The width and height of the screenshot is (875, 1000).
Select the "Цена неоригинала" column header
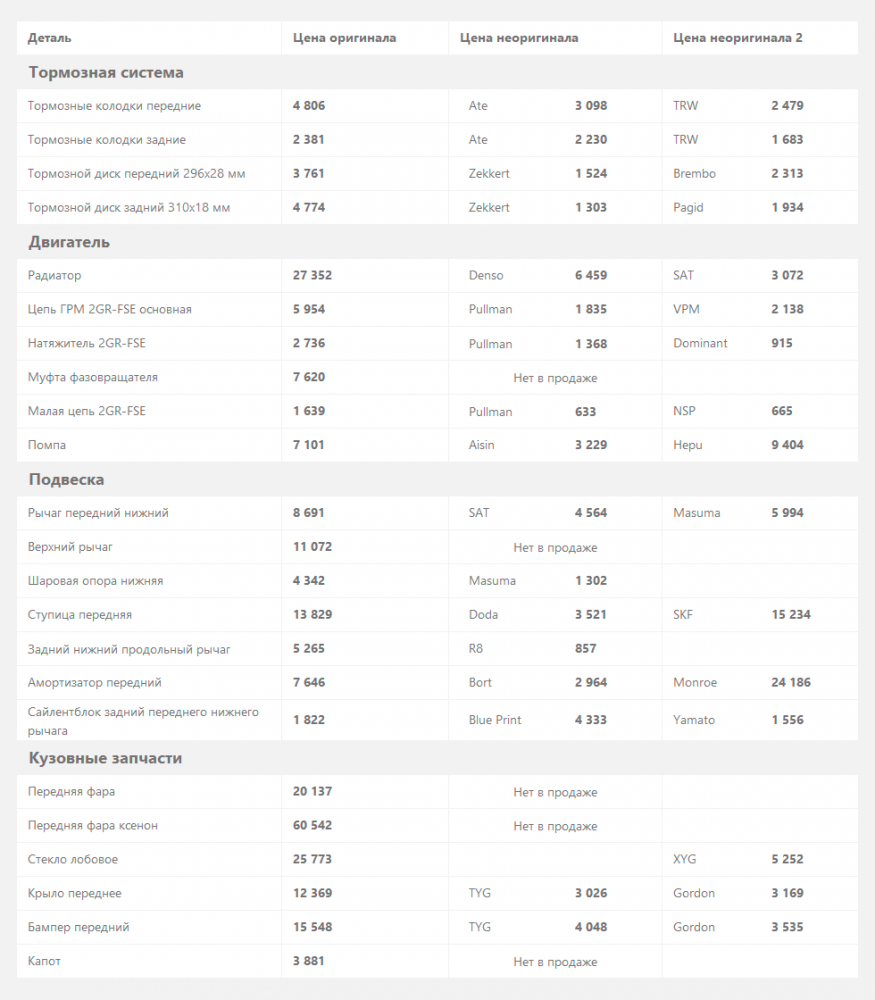click(x=518, y=38)
